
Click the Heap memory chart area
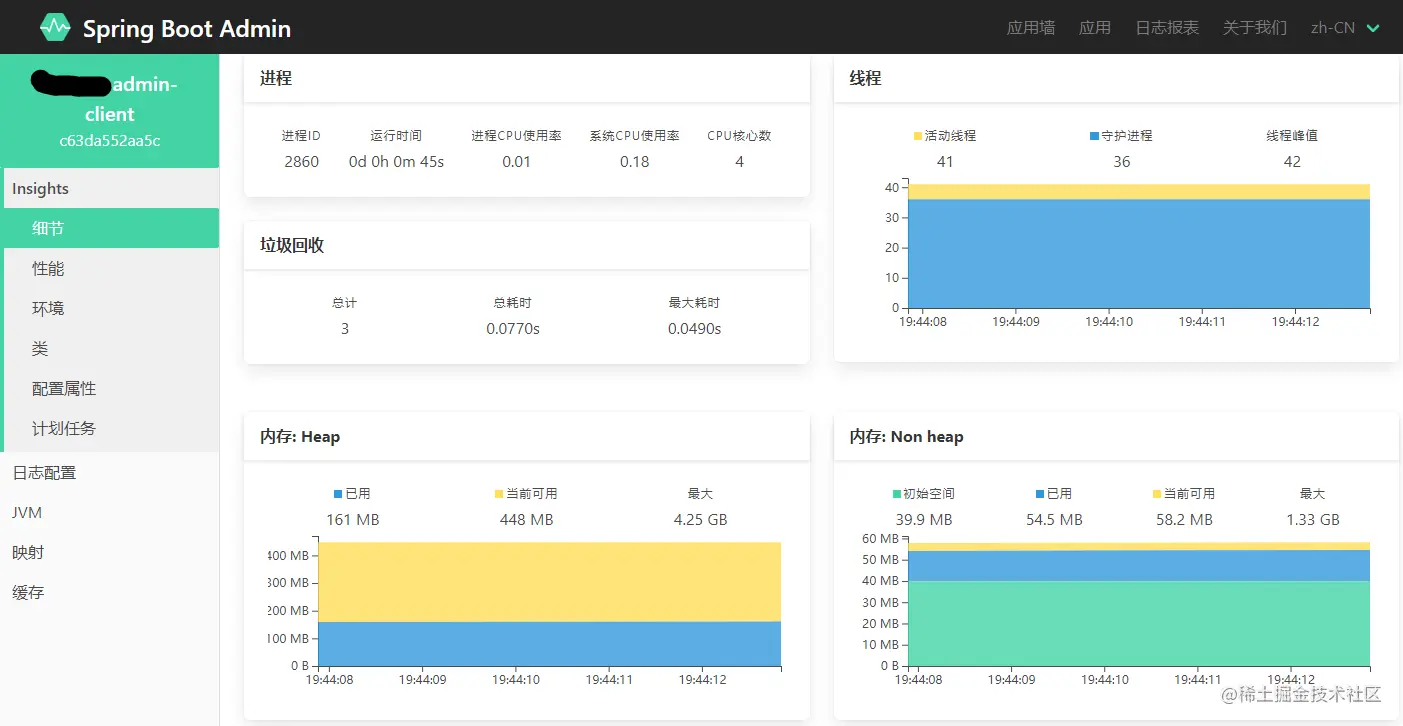(x=549, y=604)
